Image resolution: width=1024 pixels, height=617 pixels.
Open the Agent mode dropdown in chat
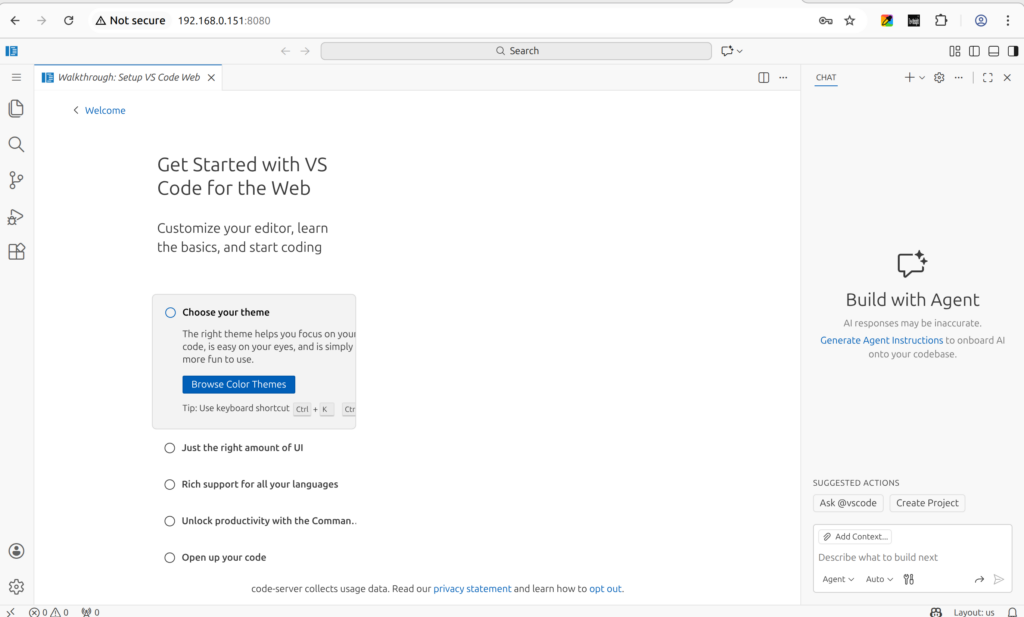coord(838,579)
